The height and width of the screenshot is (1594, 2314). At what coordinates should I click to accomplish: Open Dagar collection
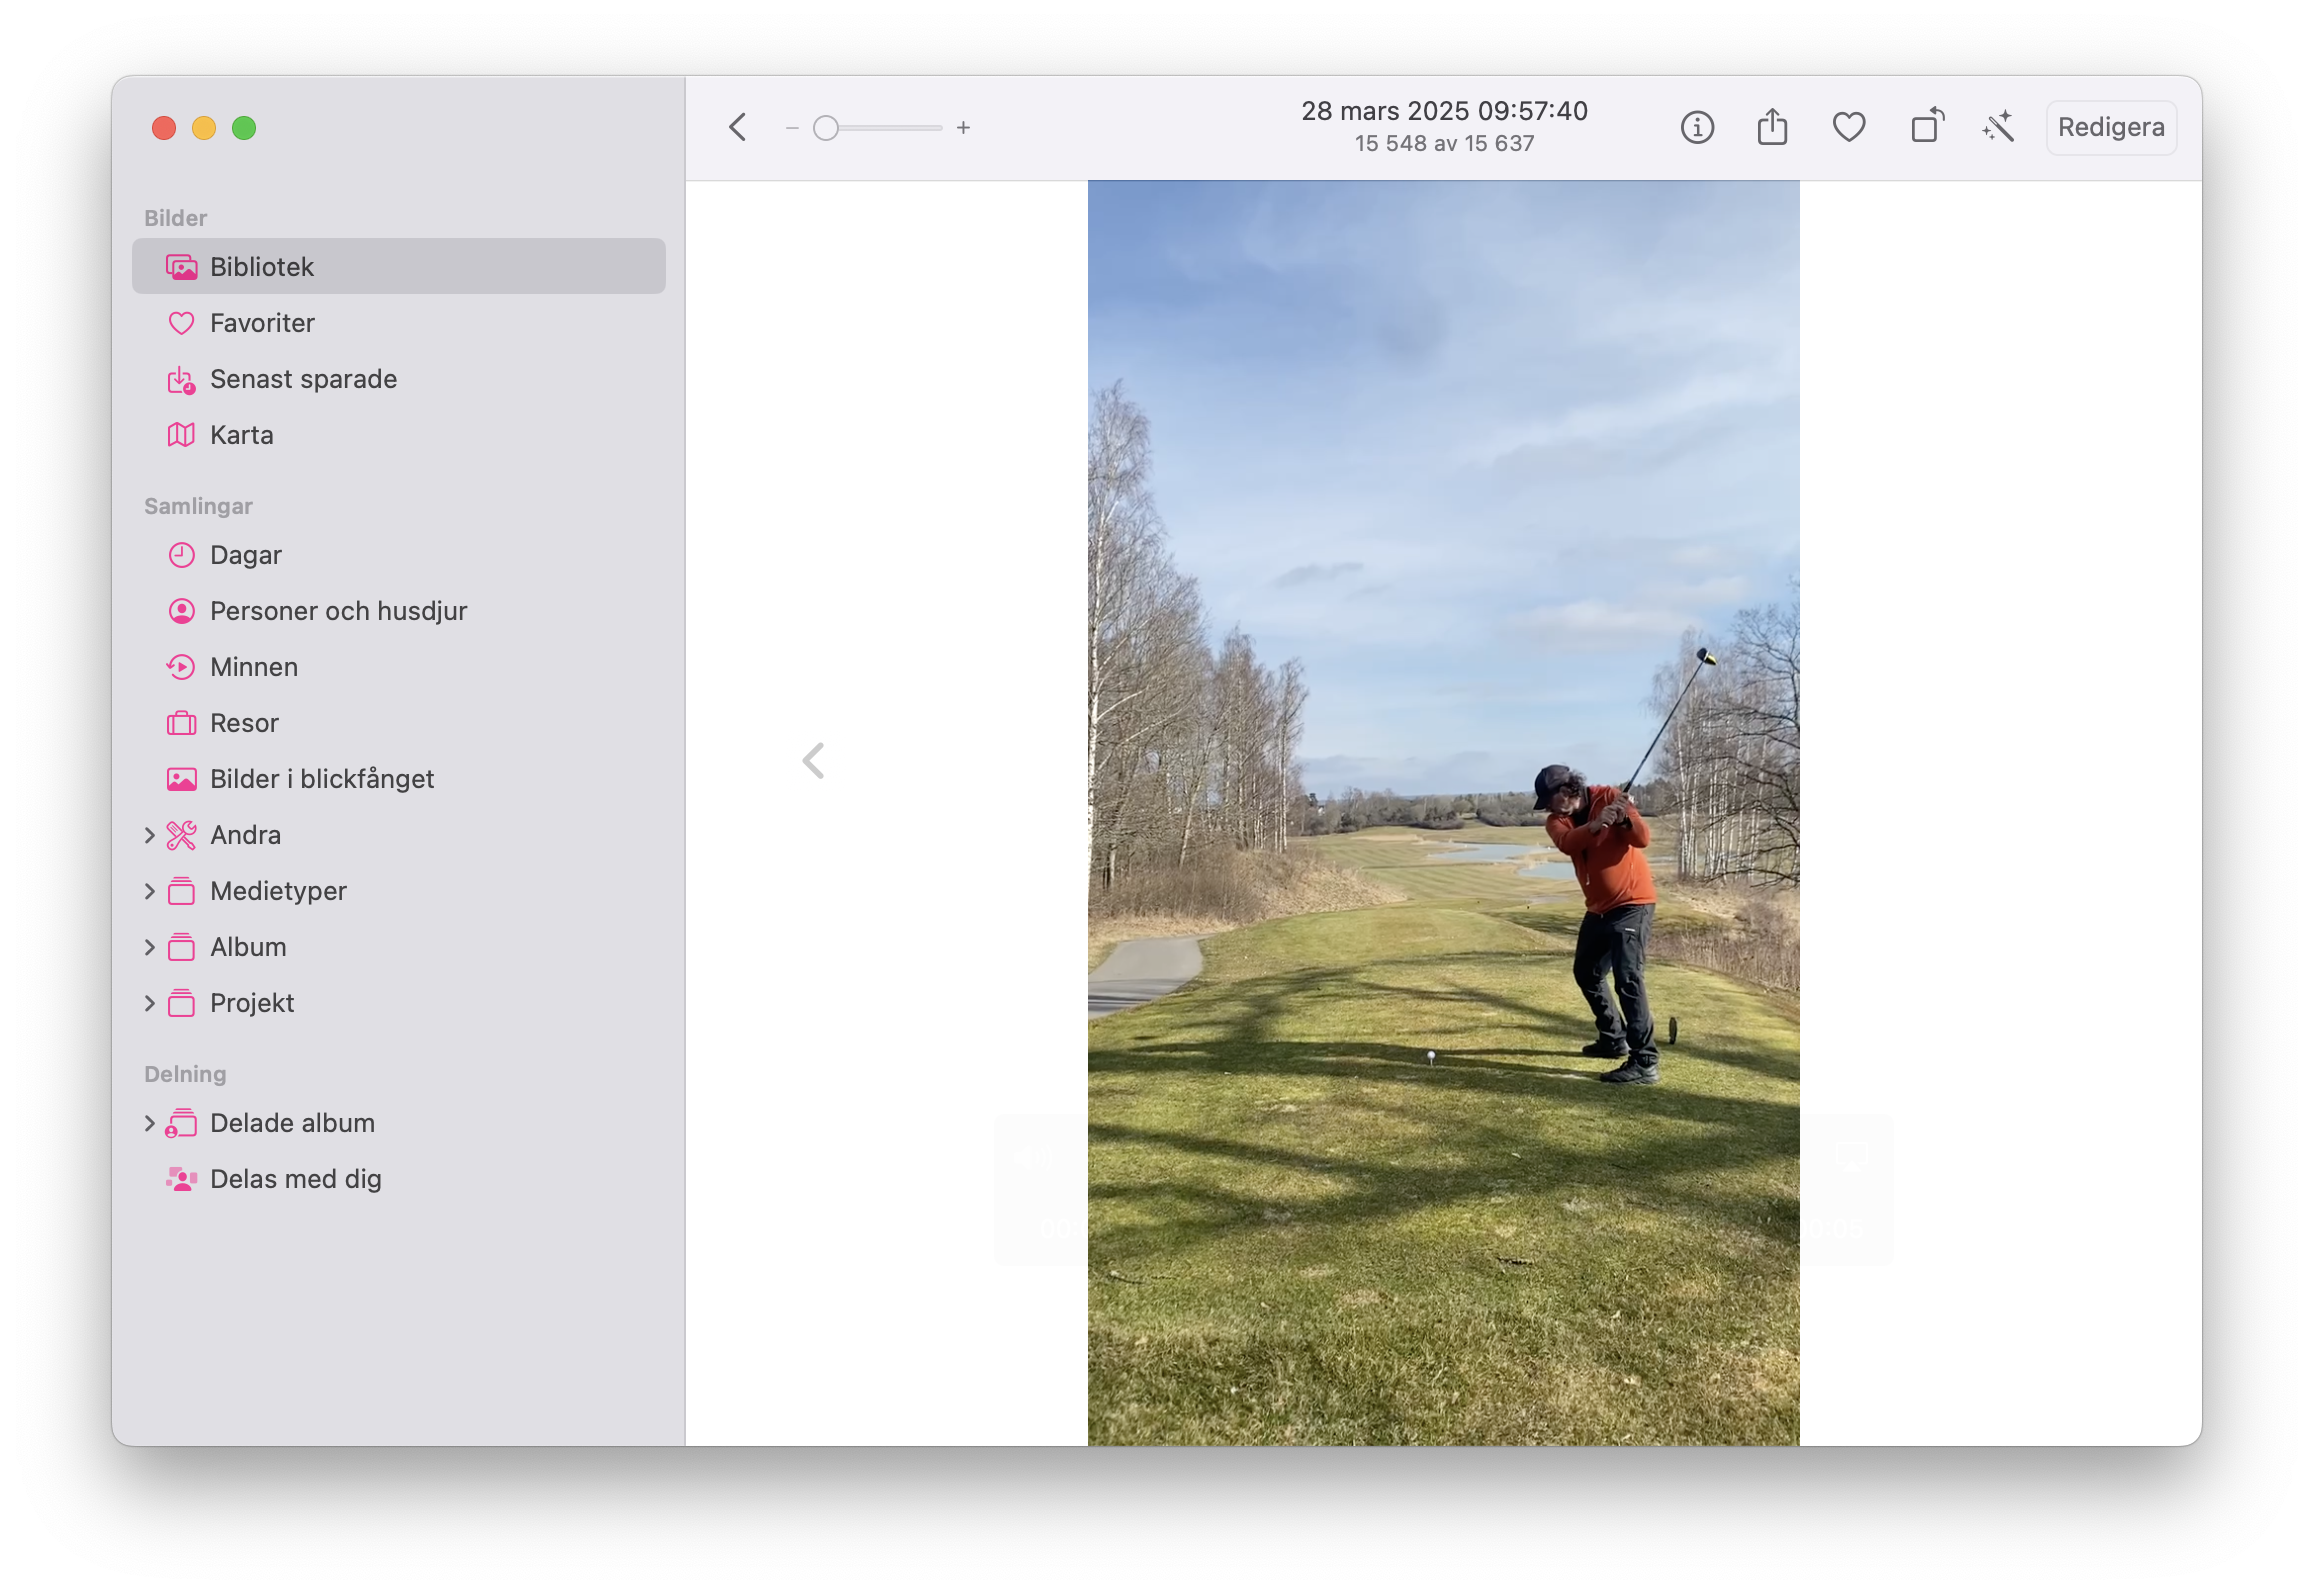tap(399, 555)
